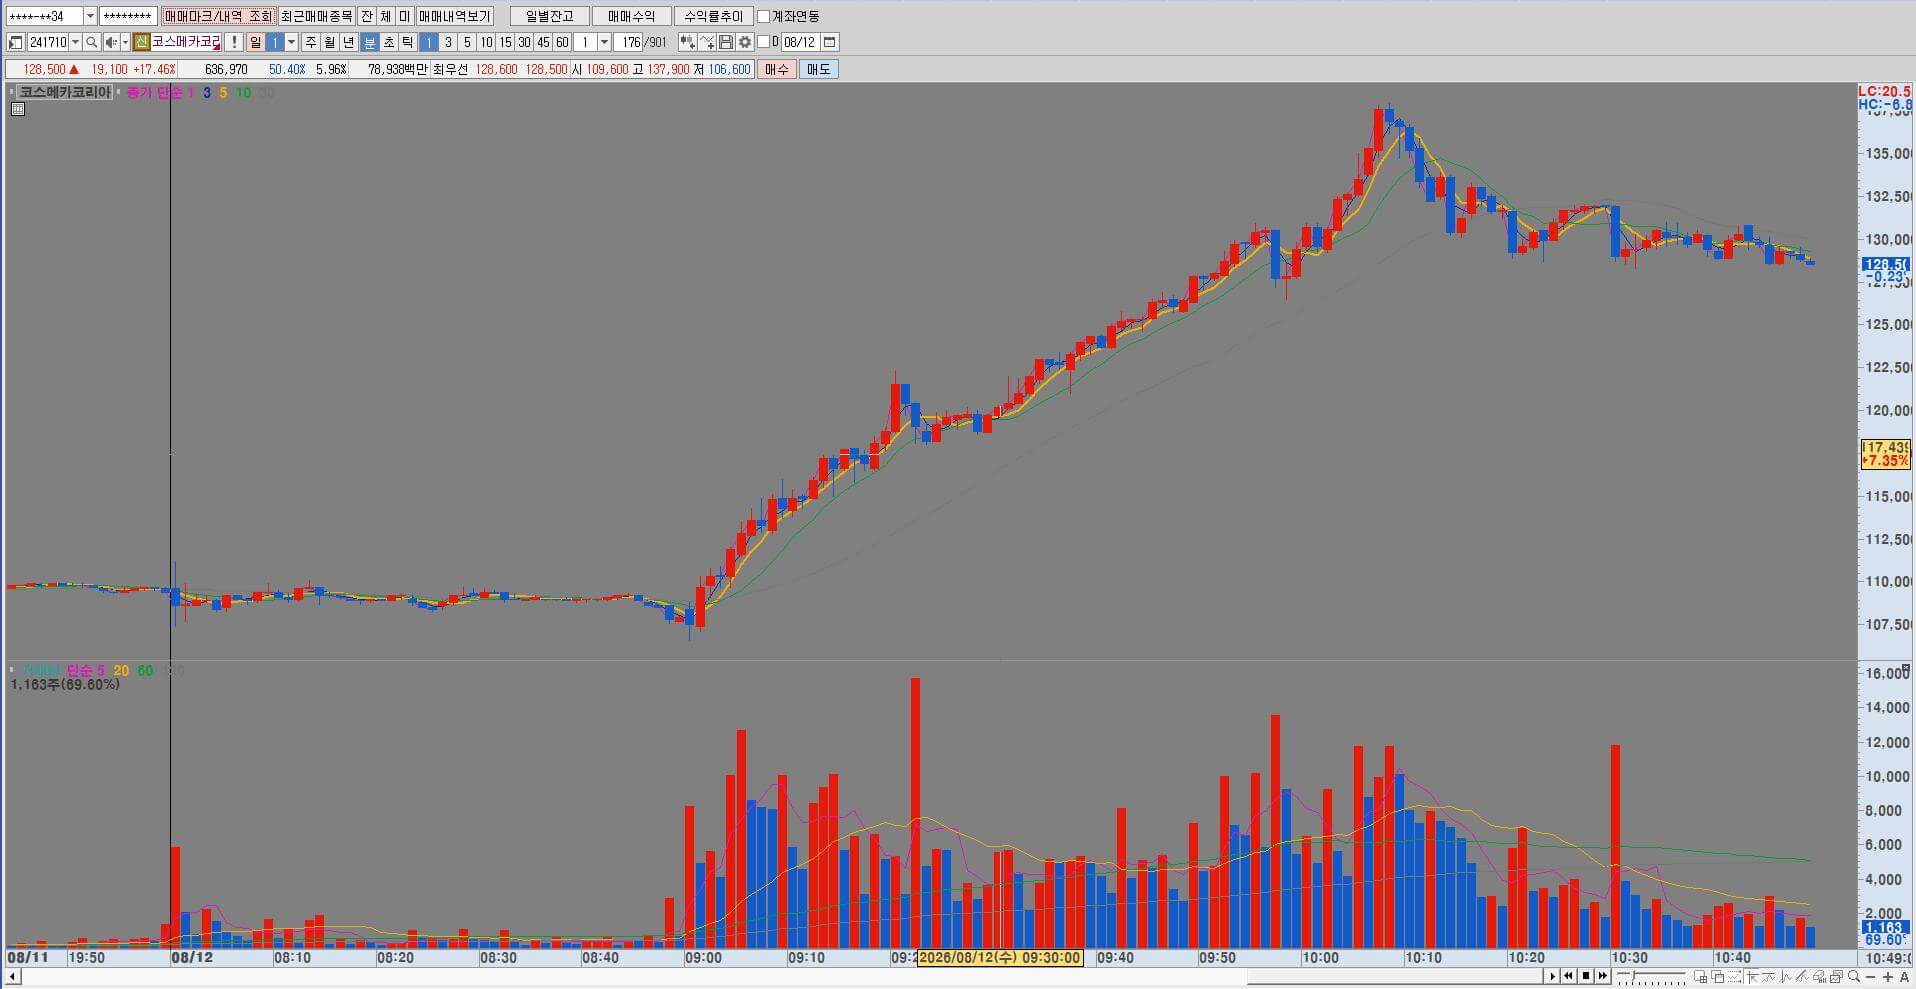Click the 매매수익 button
Screen dimensions: 1916x989
click(631, 16)
